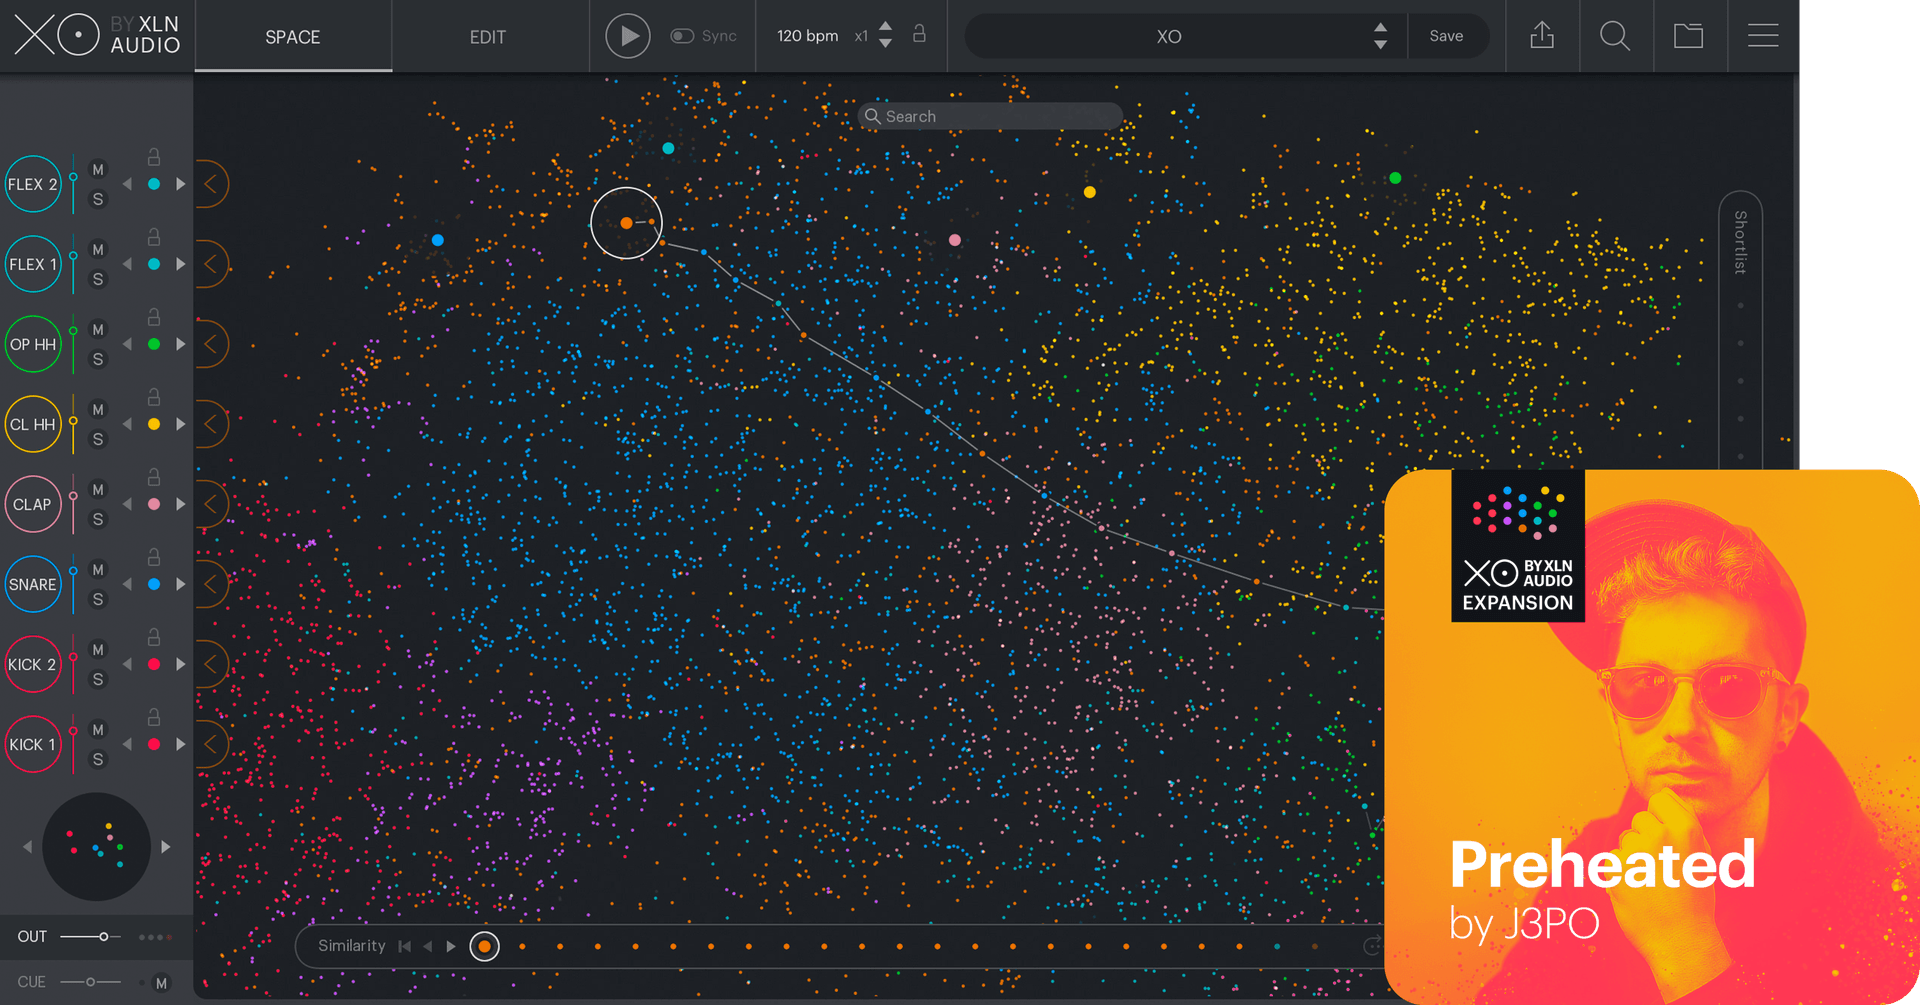Expand the KICK 1 channel chevron
Image resolution: width=1920 pixels, height=1005 pixels.
pos(211,744)
